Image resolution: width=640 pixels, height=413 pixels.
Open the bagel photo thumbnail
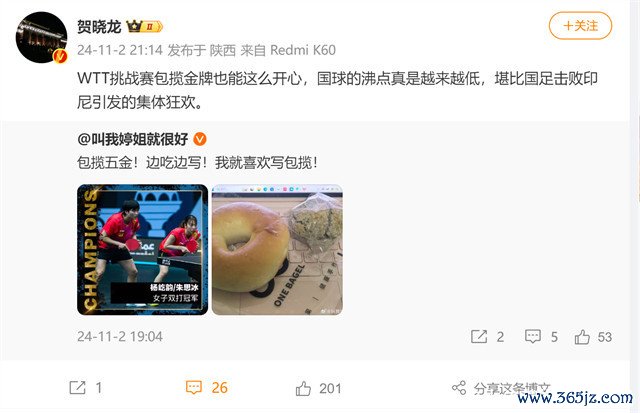point(277,250)
